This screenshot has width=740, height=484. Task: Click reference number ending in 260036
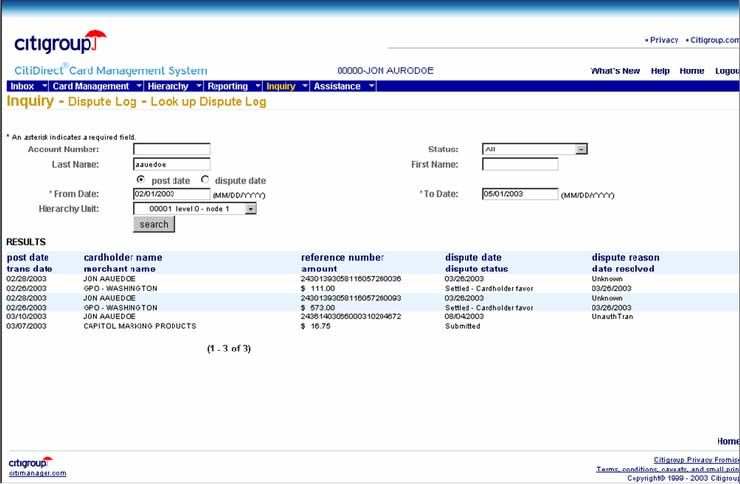click(x=351, y=279)
